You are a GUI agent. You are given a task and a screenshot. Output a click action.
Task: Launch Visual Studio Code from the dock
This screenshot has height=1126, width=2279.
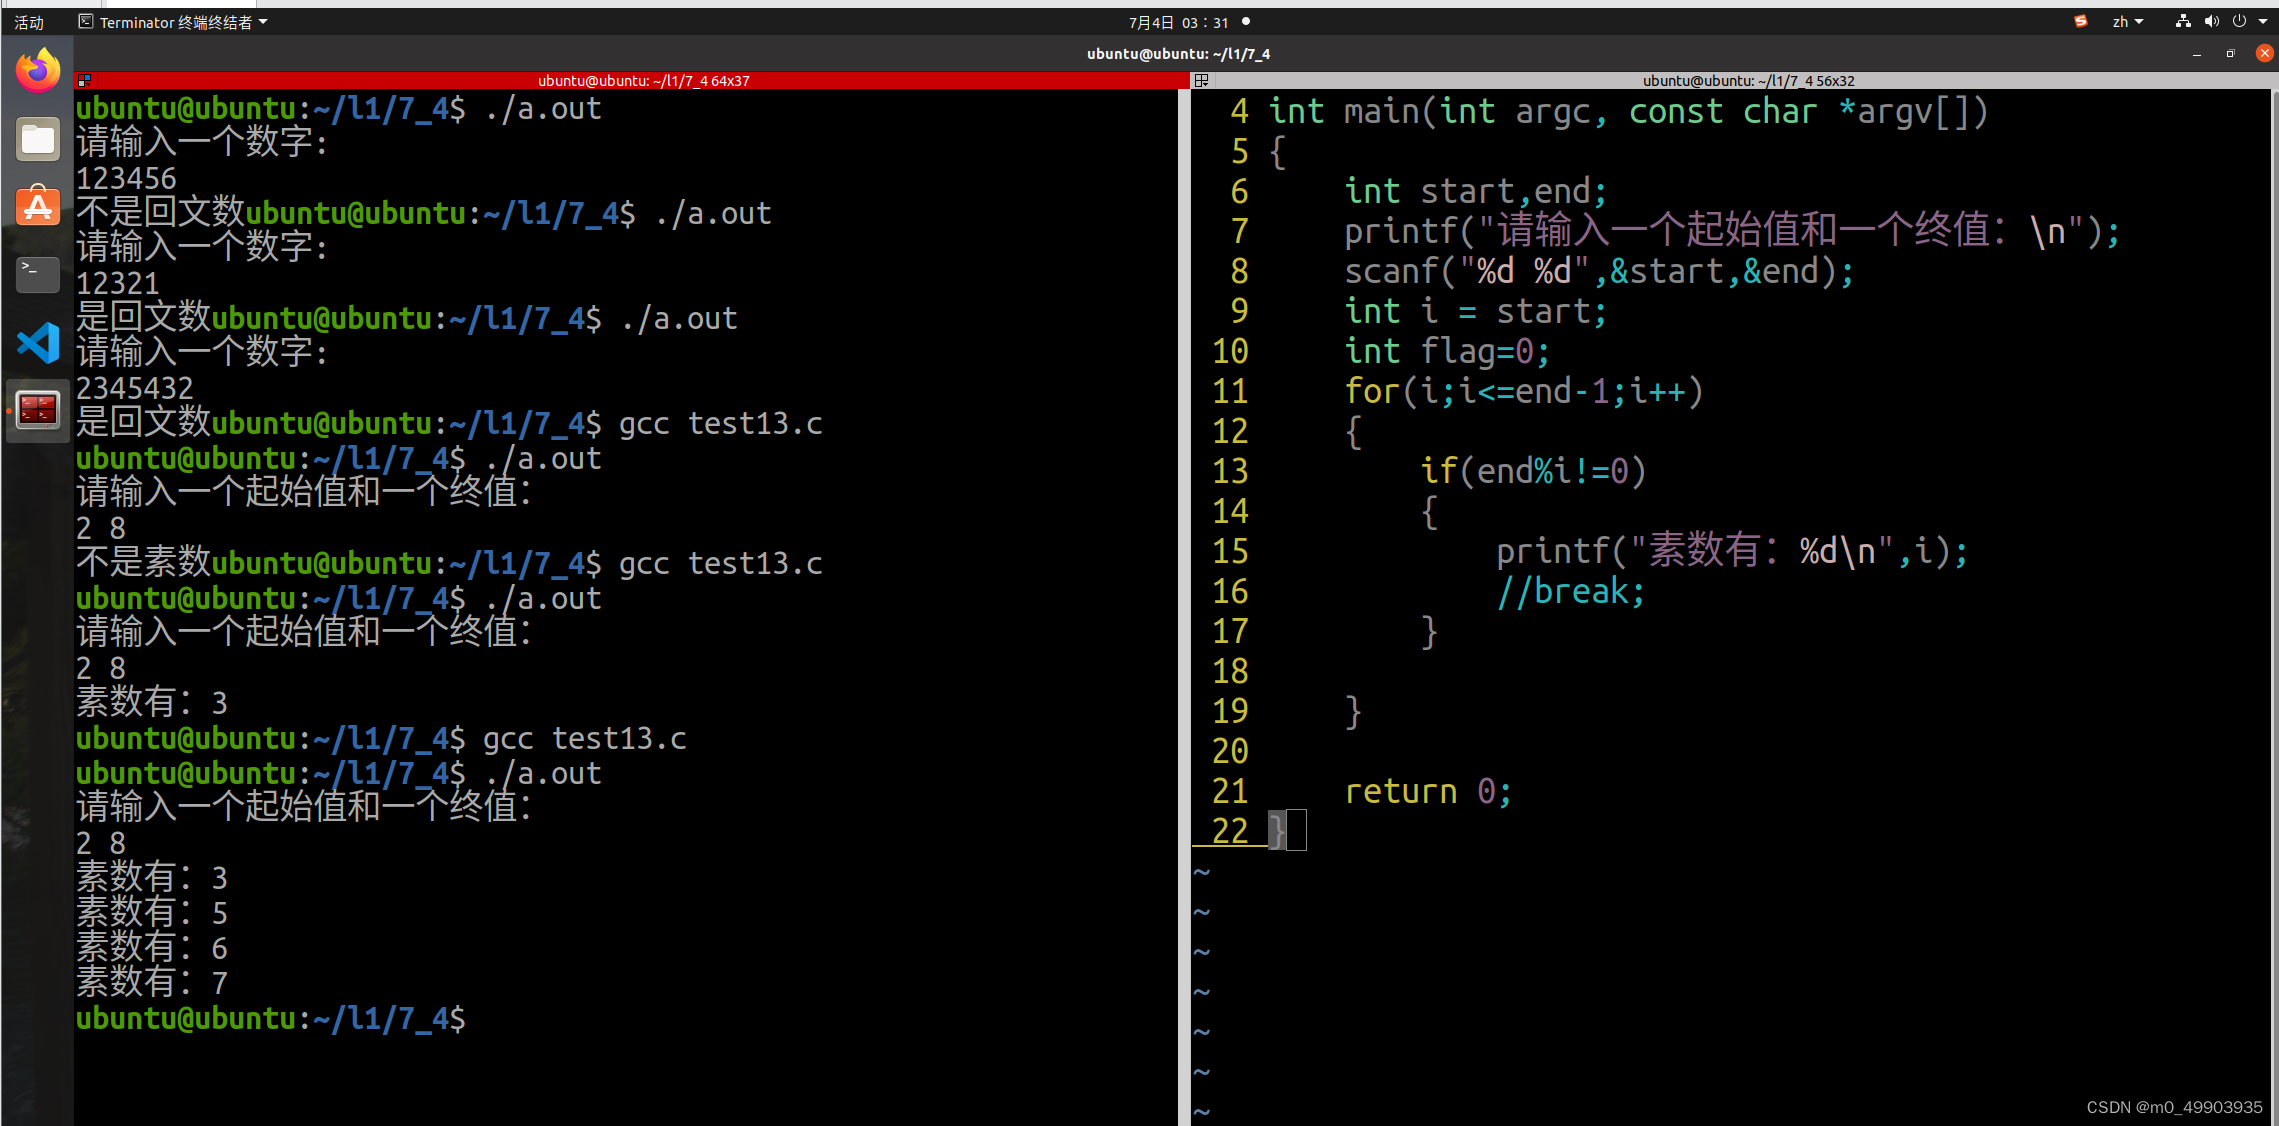[x=38, y=343]
